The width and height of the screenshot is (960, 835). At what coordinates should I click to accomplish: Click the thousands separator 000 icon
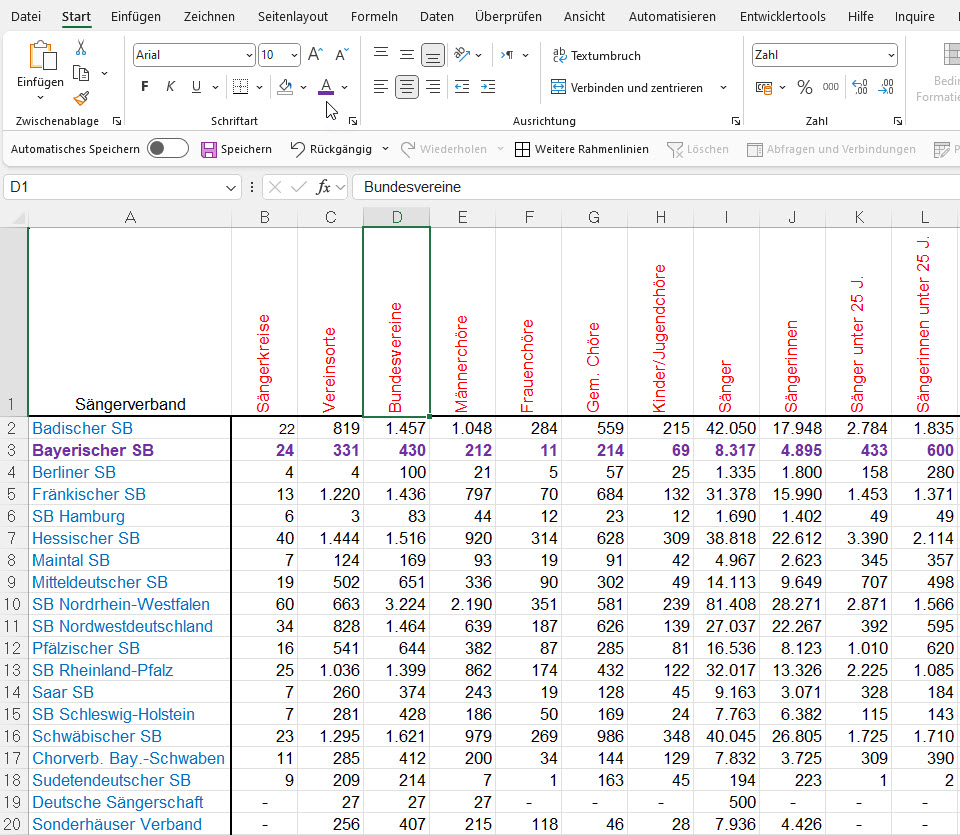pyautogui.click(x=831, y=87)
